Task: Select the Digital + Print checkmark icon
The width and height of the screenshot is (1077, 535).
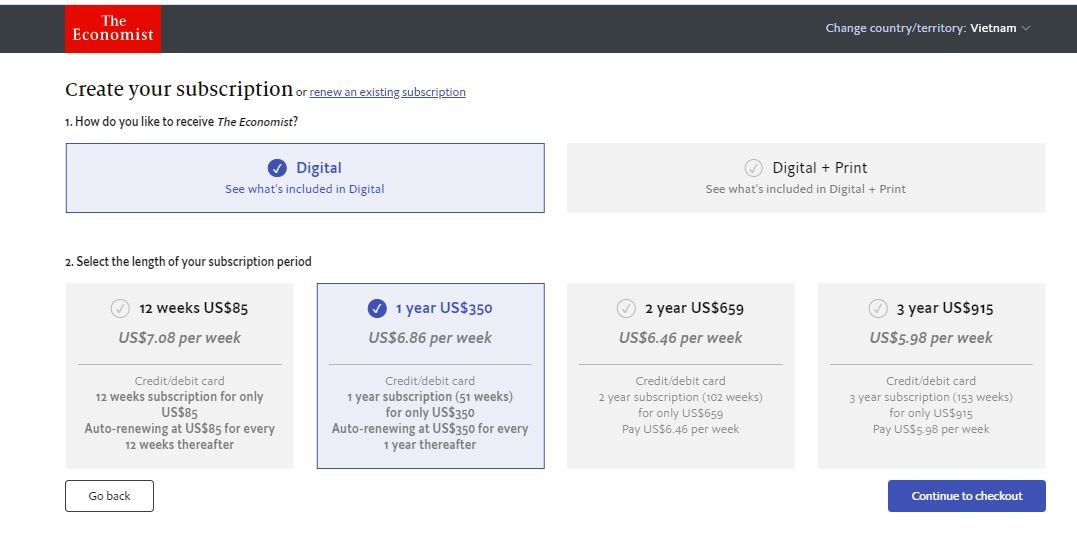Action: (754, 168)
